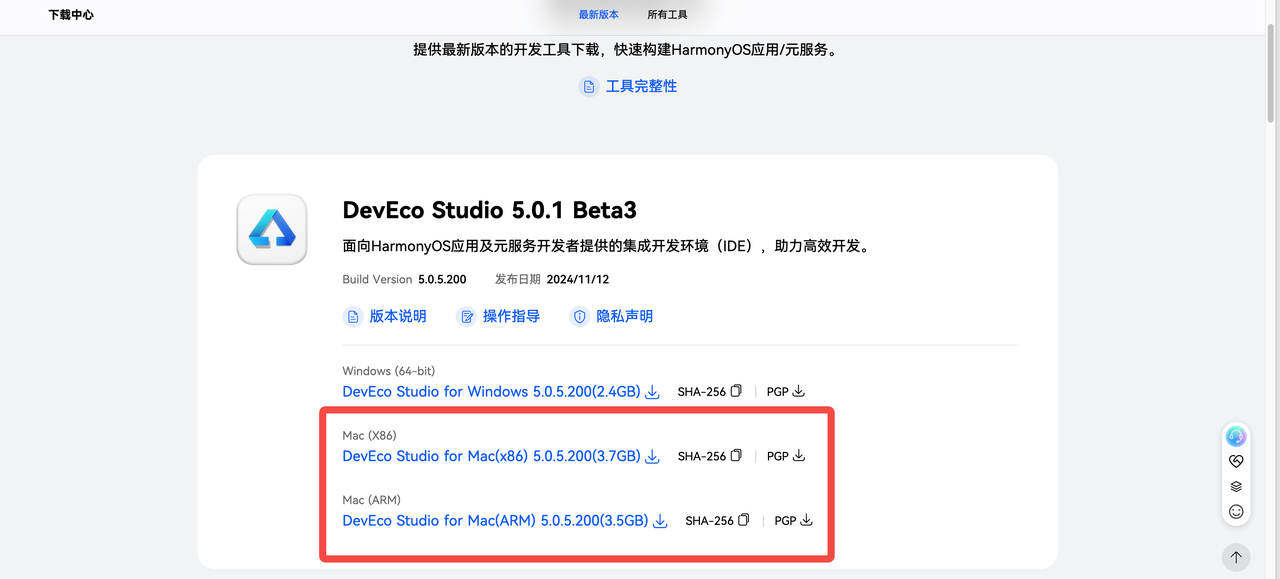The width and height of the screenshot is (1280, 579).
Task: Click the Mac (ARM) label
Action: pos(371,500)
